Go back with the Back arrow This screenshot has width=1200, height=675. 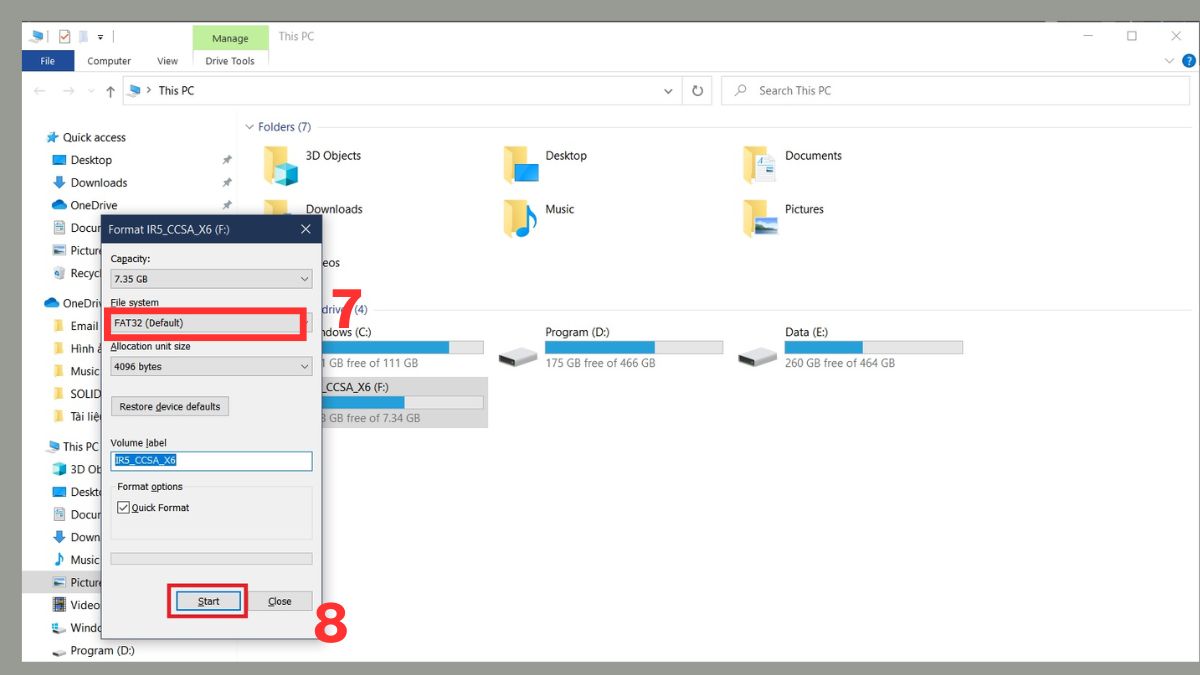click(x=40, y=90)
